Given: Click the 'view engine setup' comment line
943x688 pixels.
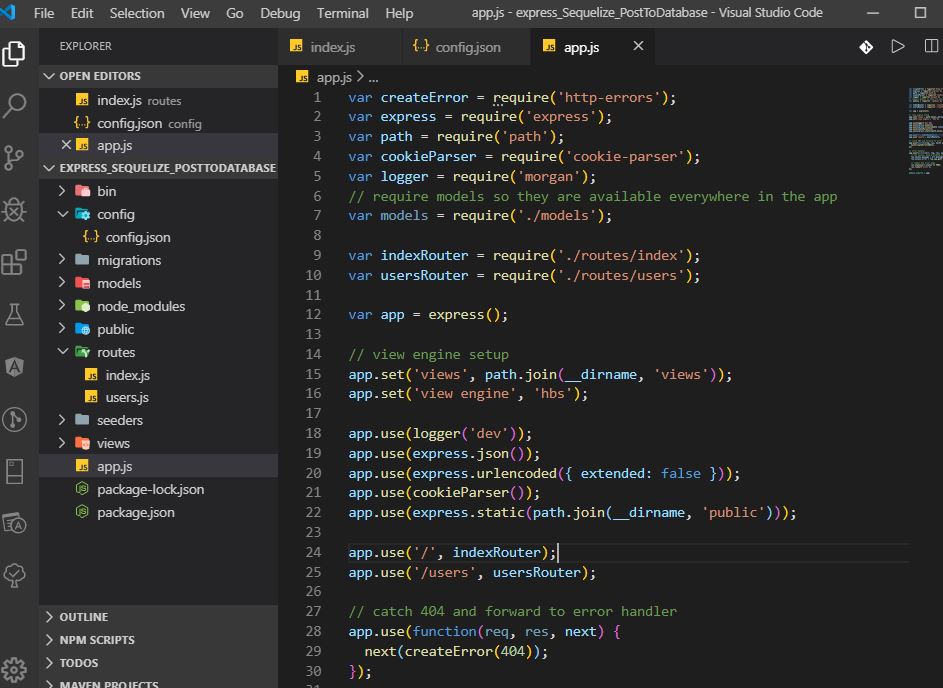Looking at the screenshot, I should click(x=428, y=354).
